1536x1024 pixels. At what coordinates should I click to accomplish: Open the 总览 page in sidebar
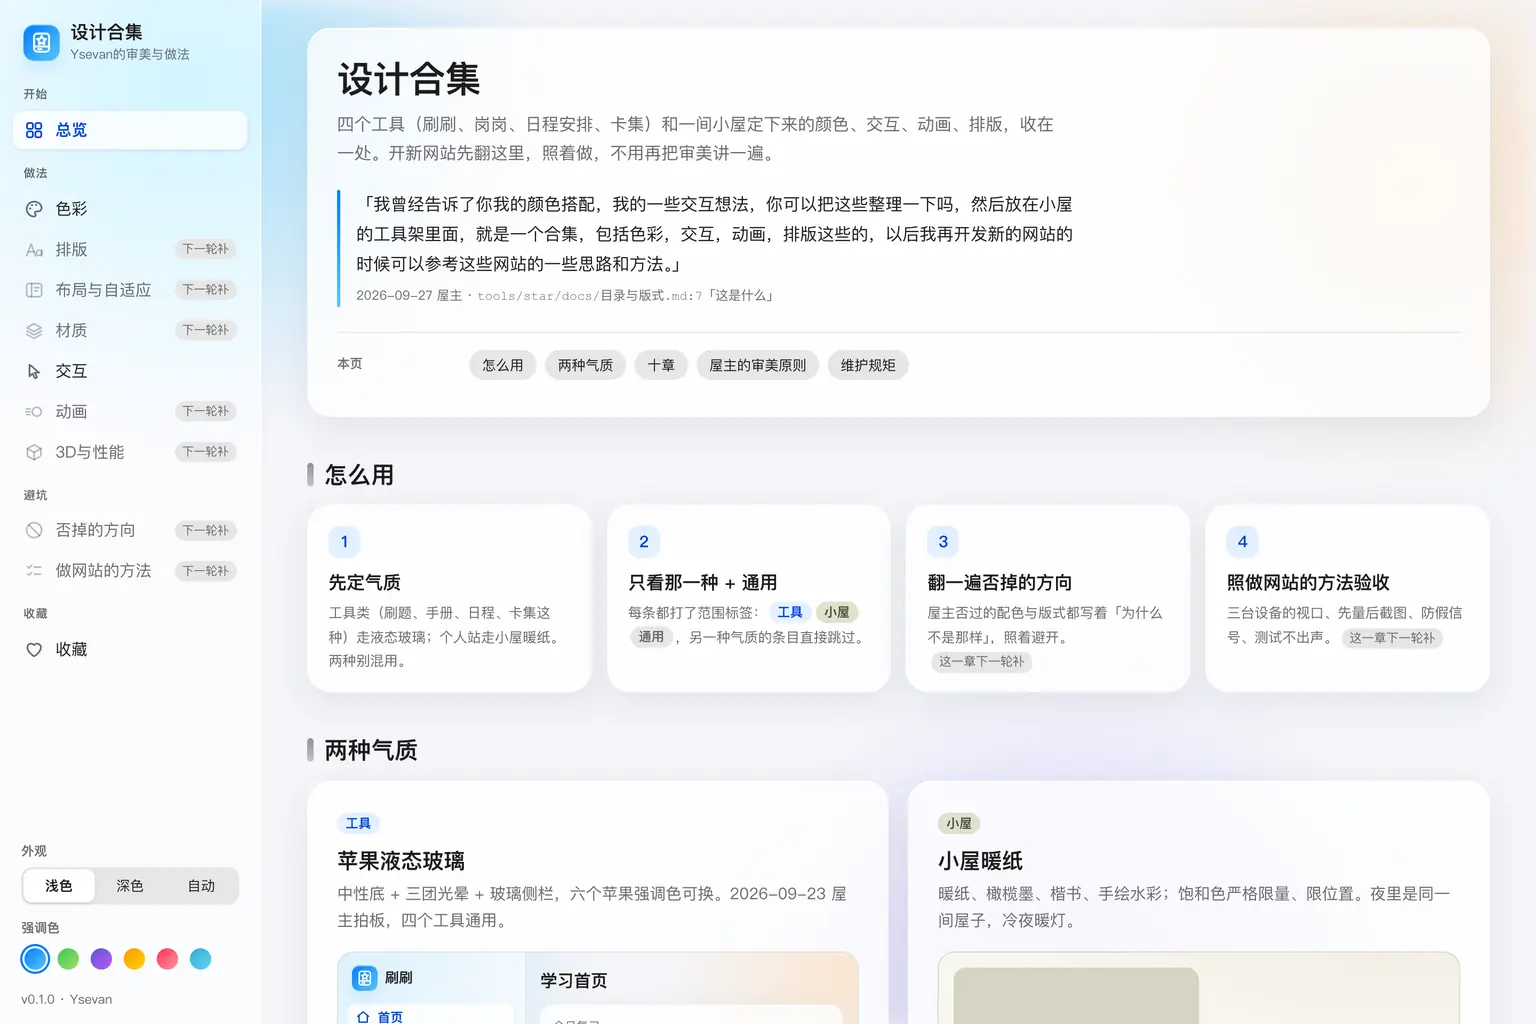pyautogui.click(x=130, y=130)
